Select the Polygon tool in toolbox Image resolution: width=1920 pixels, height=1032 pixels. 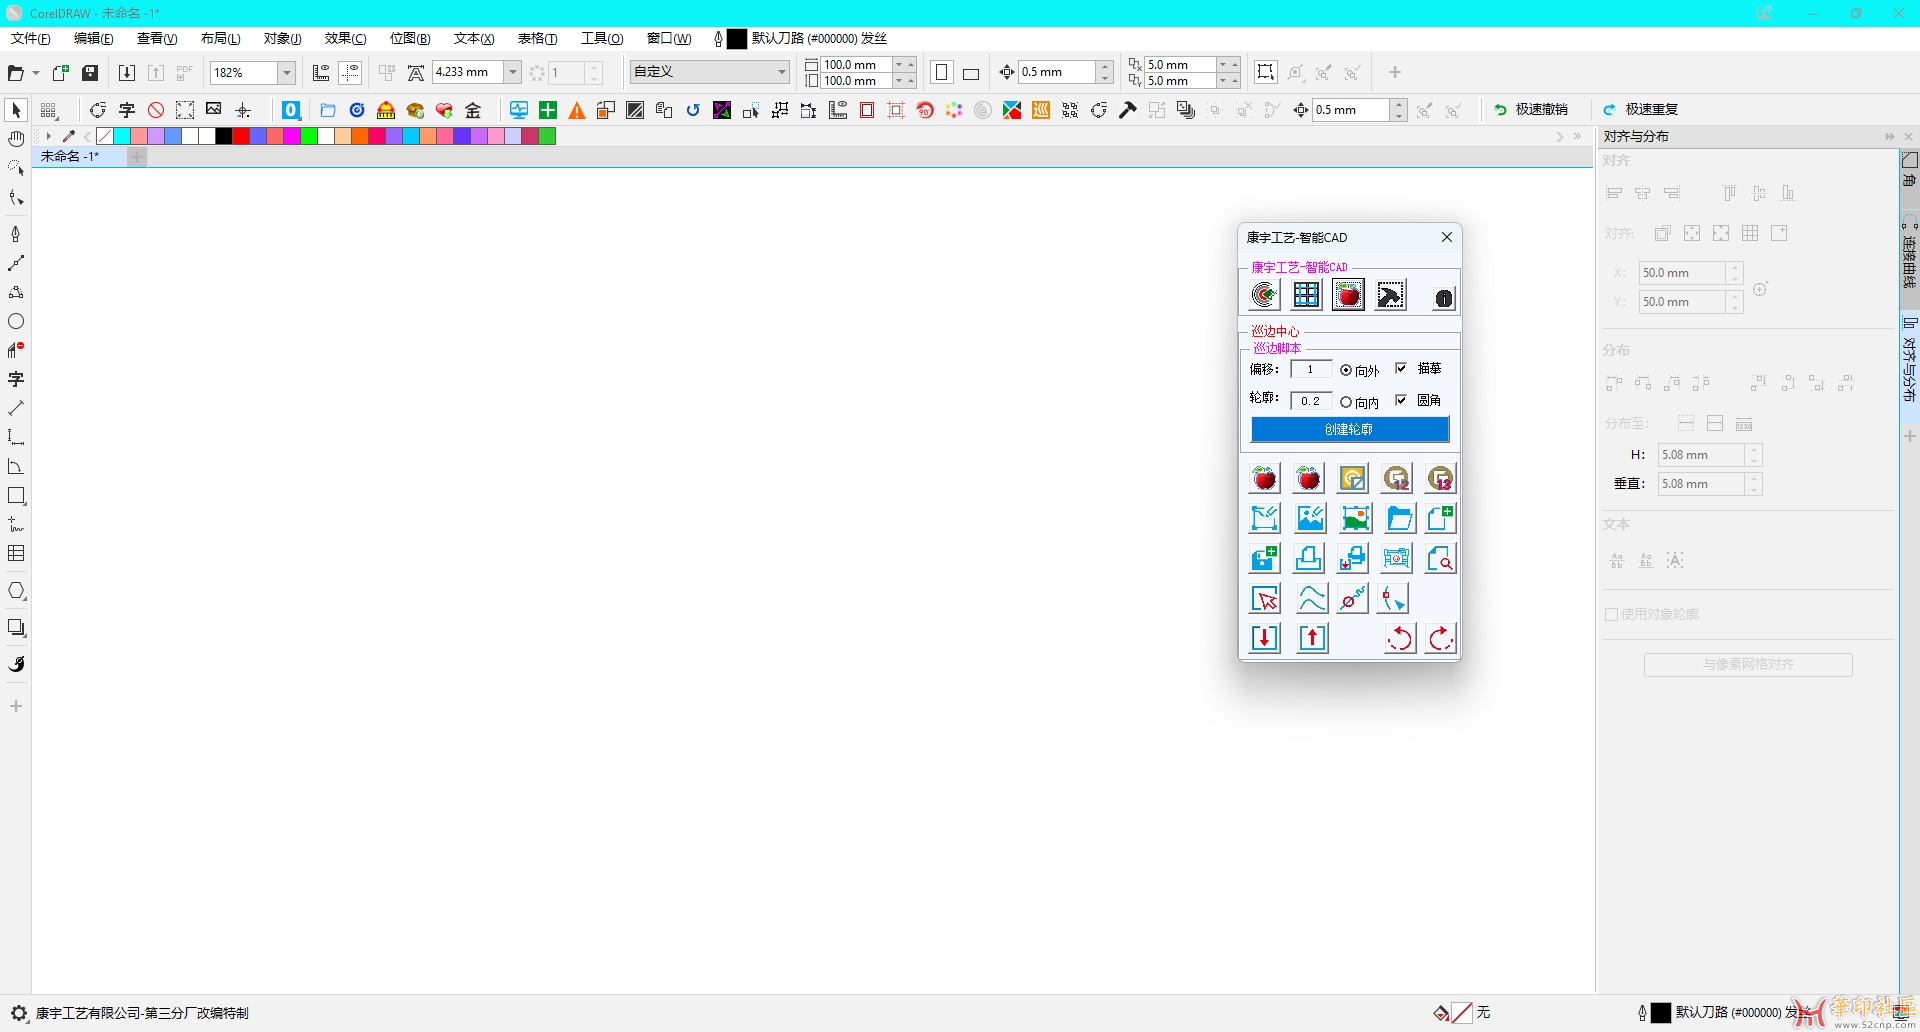[16, 591]
